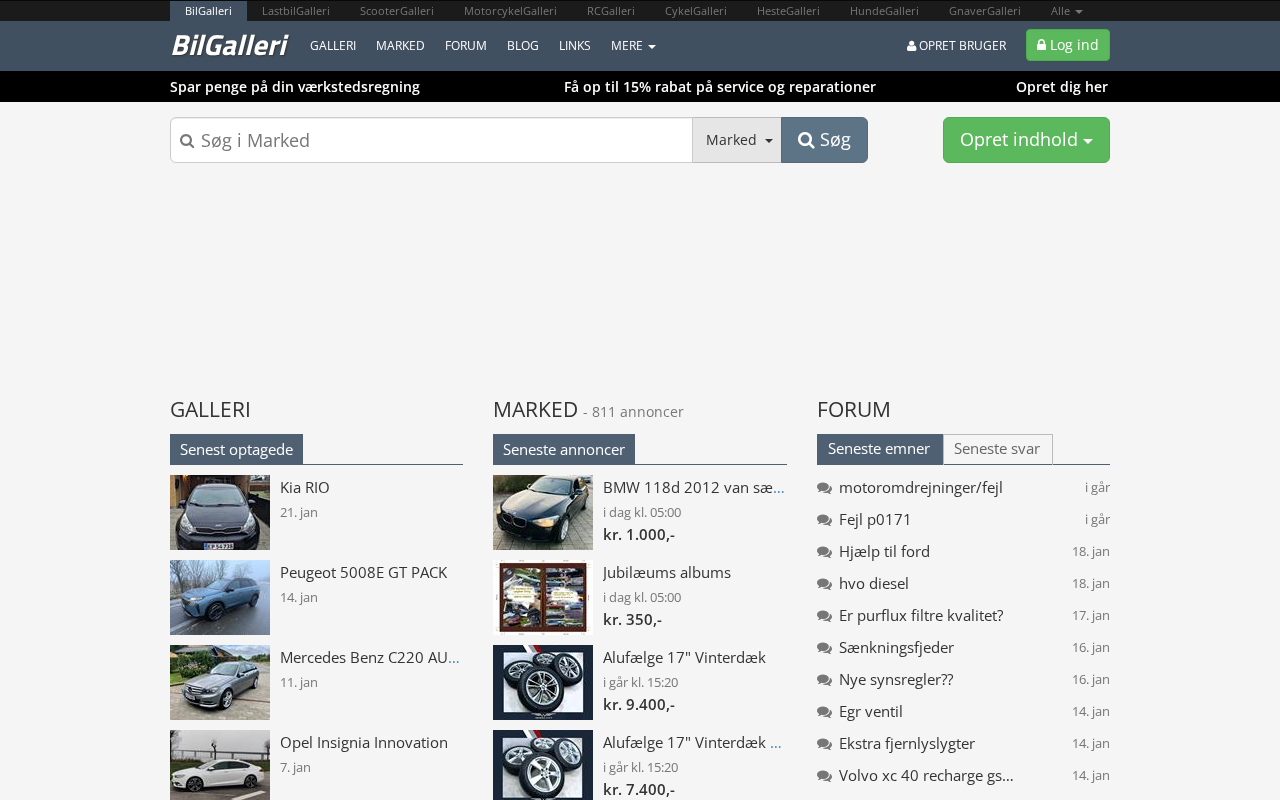Open LINKS in the main navigation
Image resolution: width=1280 pixels, height=800 pixels.
(575, 46)
